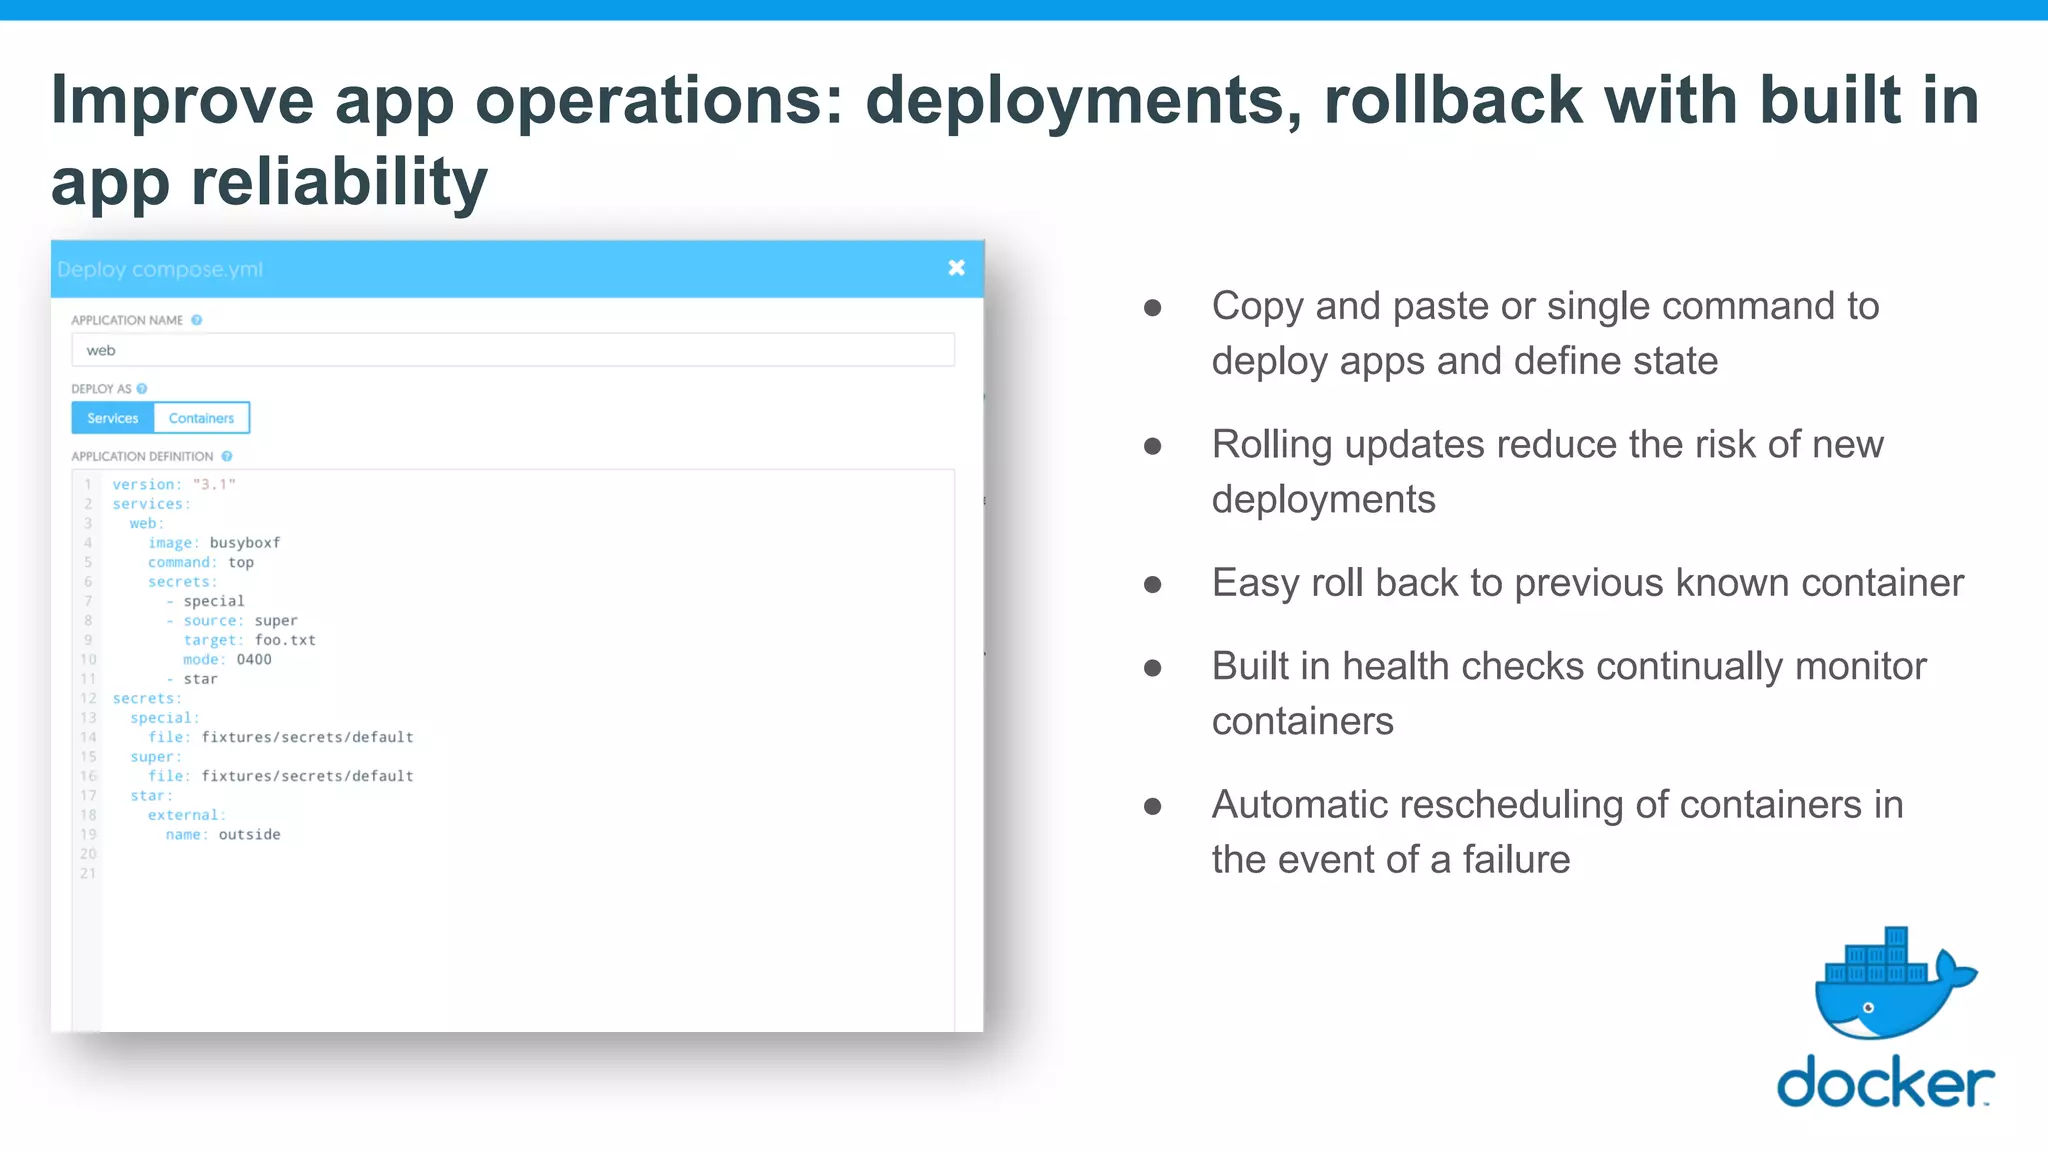Click line number 1 in editor gutter
The image size is (2048, 1152).
[88, 484]
